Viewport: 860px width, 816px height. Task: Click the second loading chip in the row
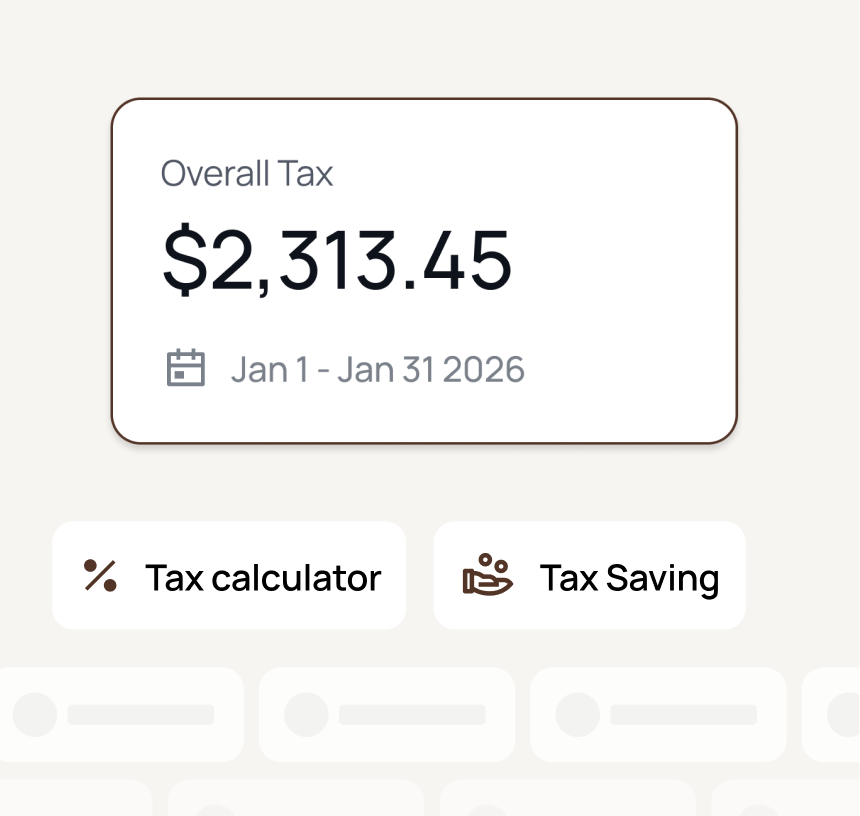[387, 714]
